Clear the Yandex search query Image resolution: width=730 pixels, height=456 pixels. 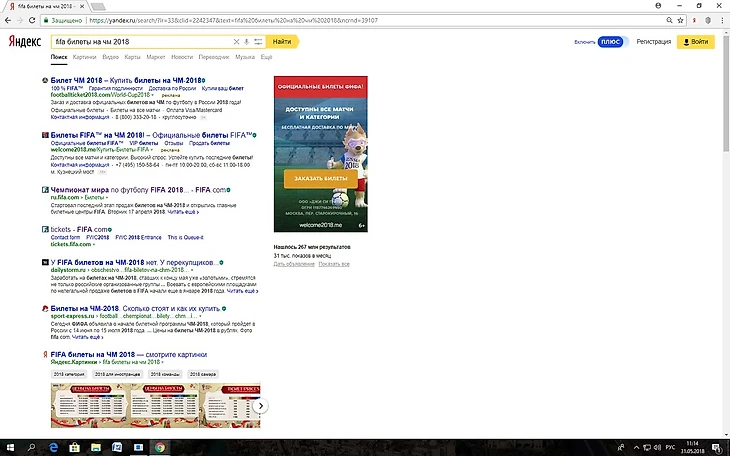(x=236, y=41)
